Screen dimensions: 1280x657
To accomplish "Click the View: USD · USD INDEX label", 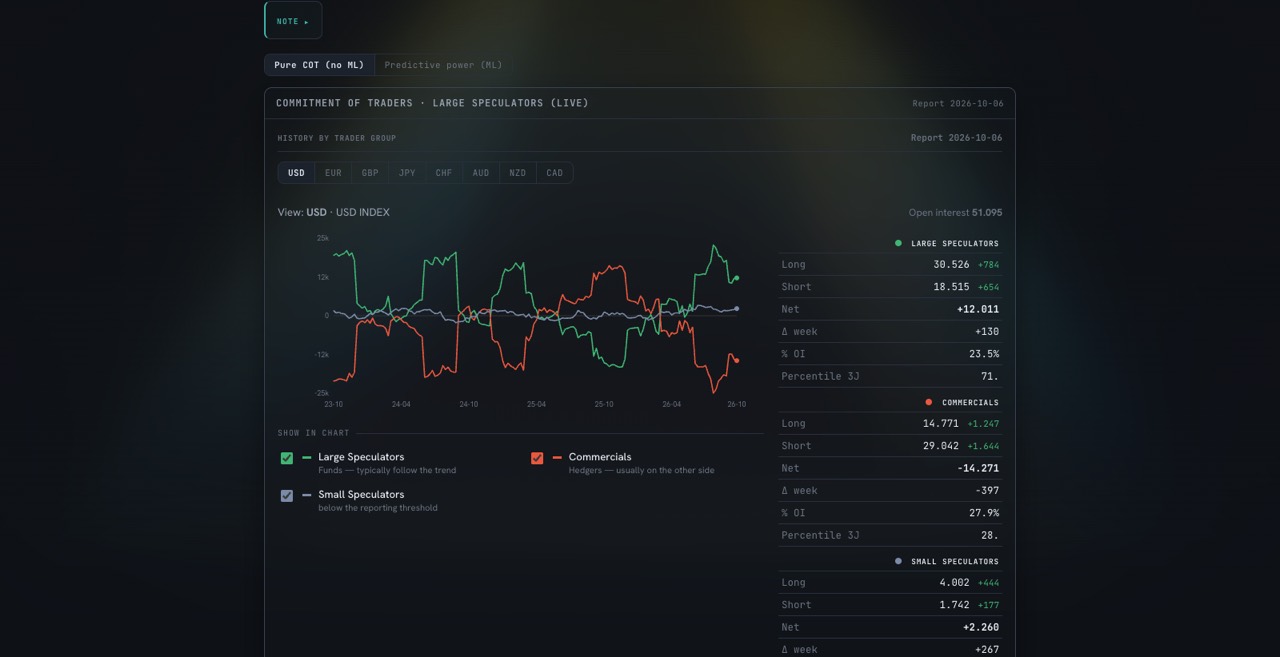I will tap(334, 212).
